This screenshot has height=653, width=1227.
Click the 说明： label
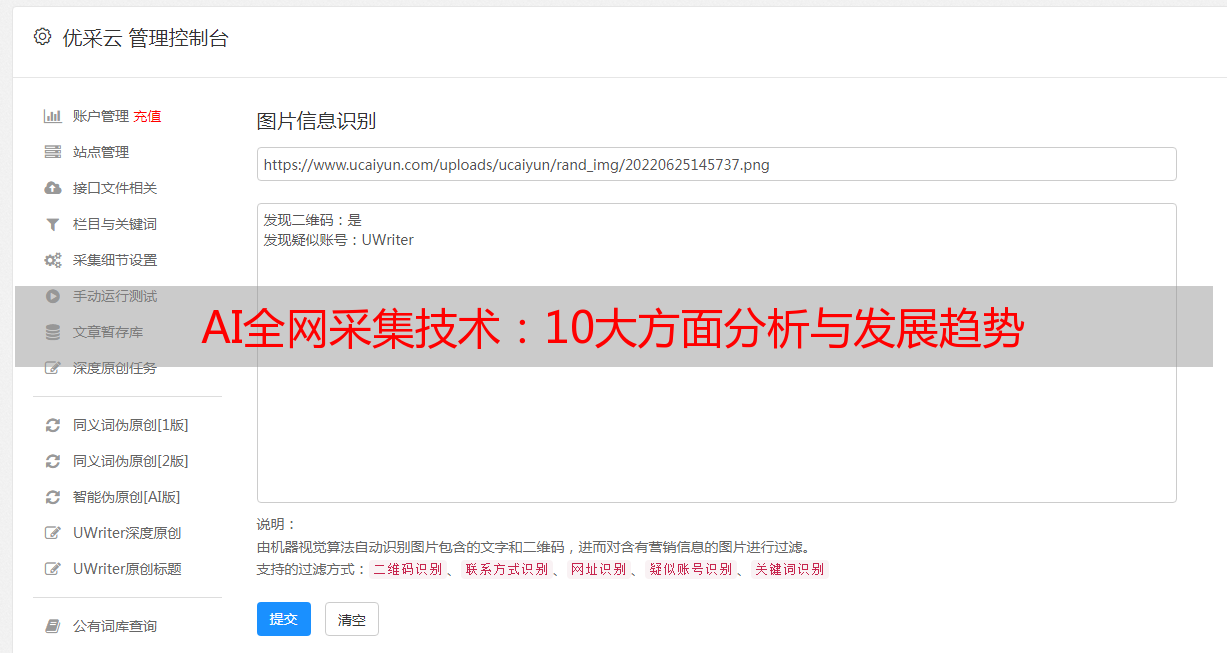click(277, 524)
